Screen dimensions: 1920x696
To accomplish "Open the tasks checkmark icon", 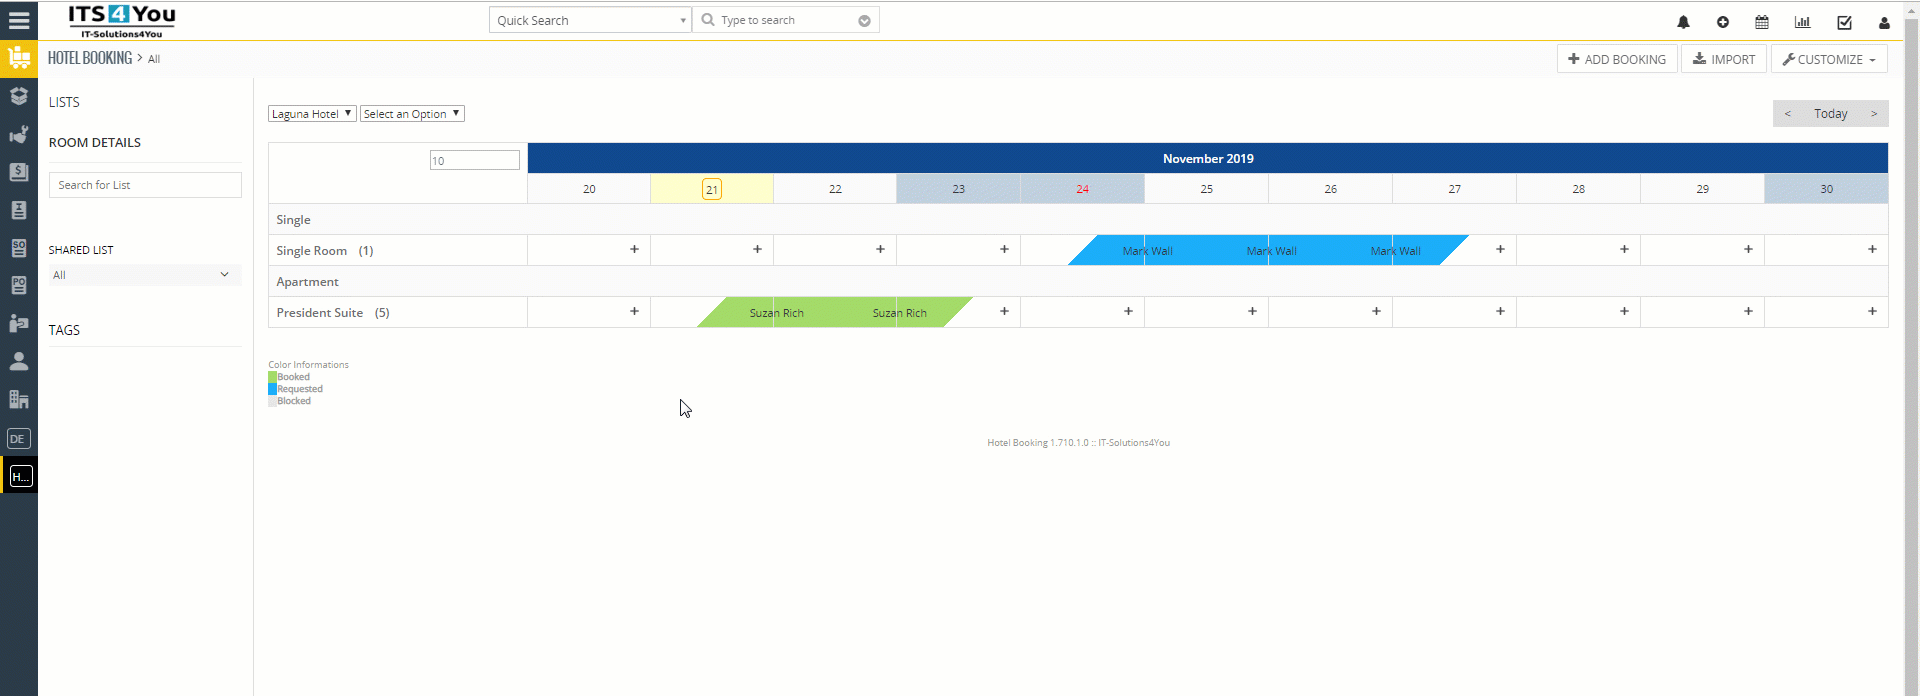I will (x=1844, y=22).
